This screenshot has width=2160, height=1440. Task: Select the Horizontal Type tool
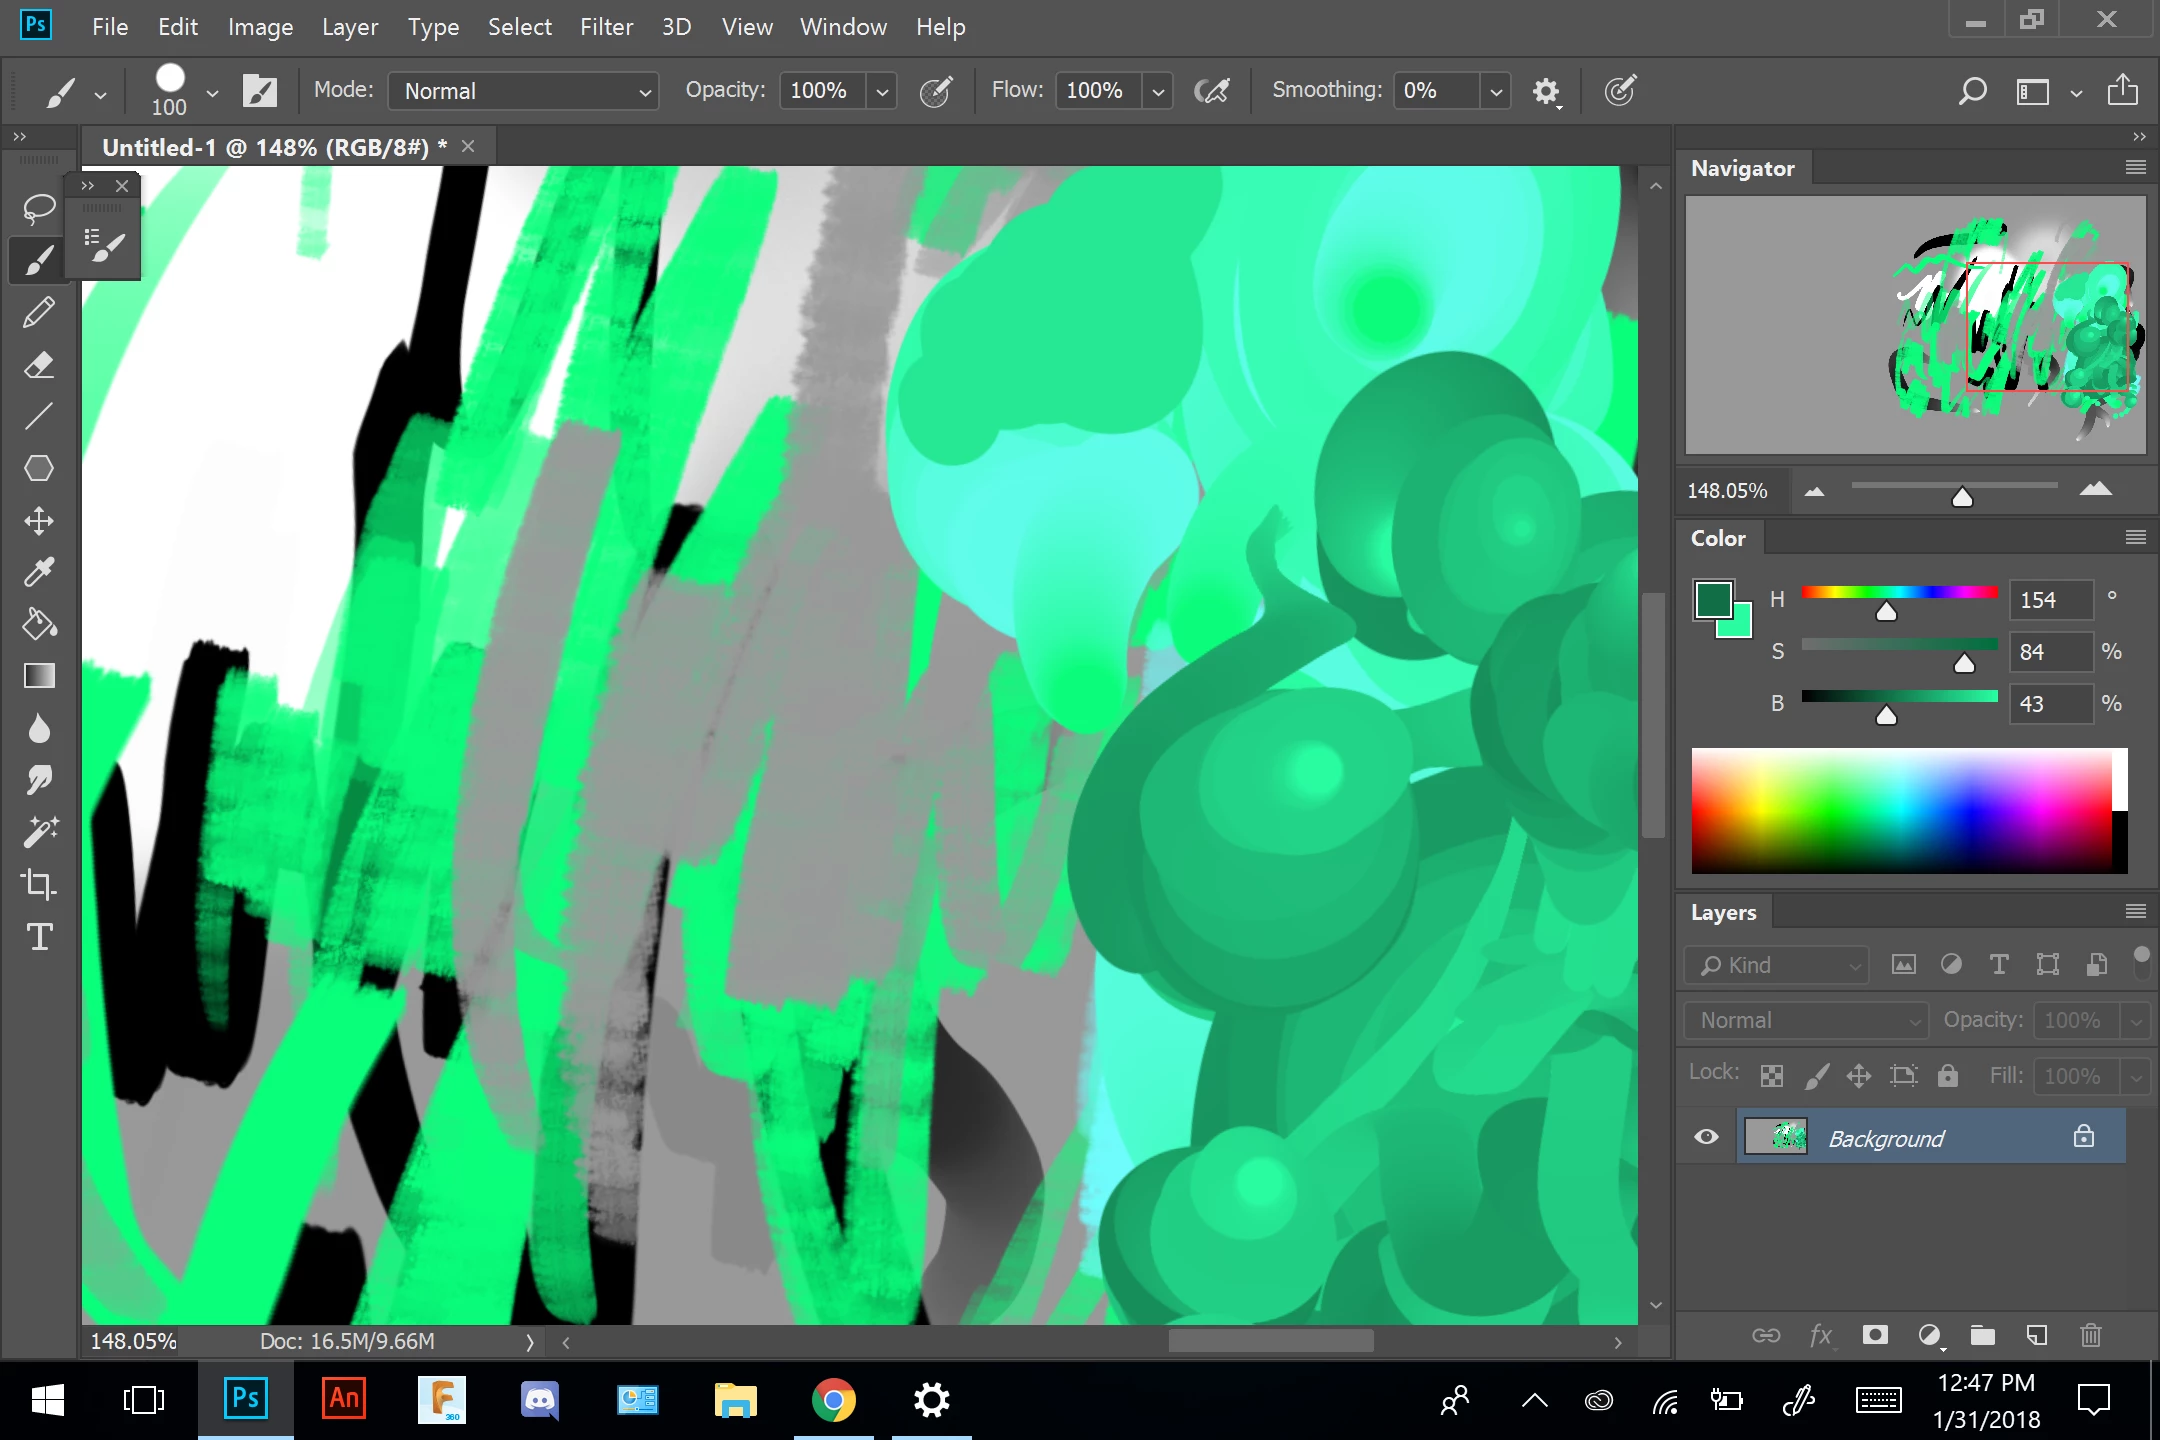[39, 936]
